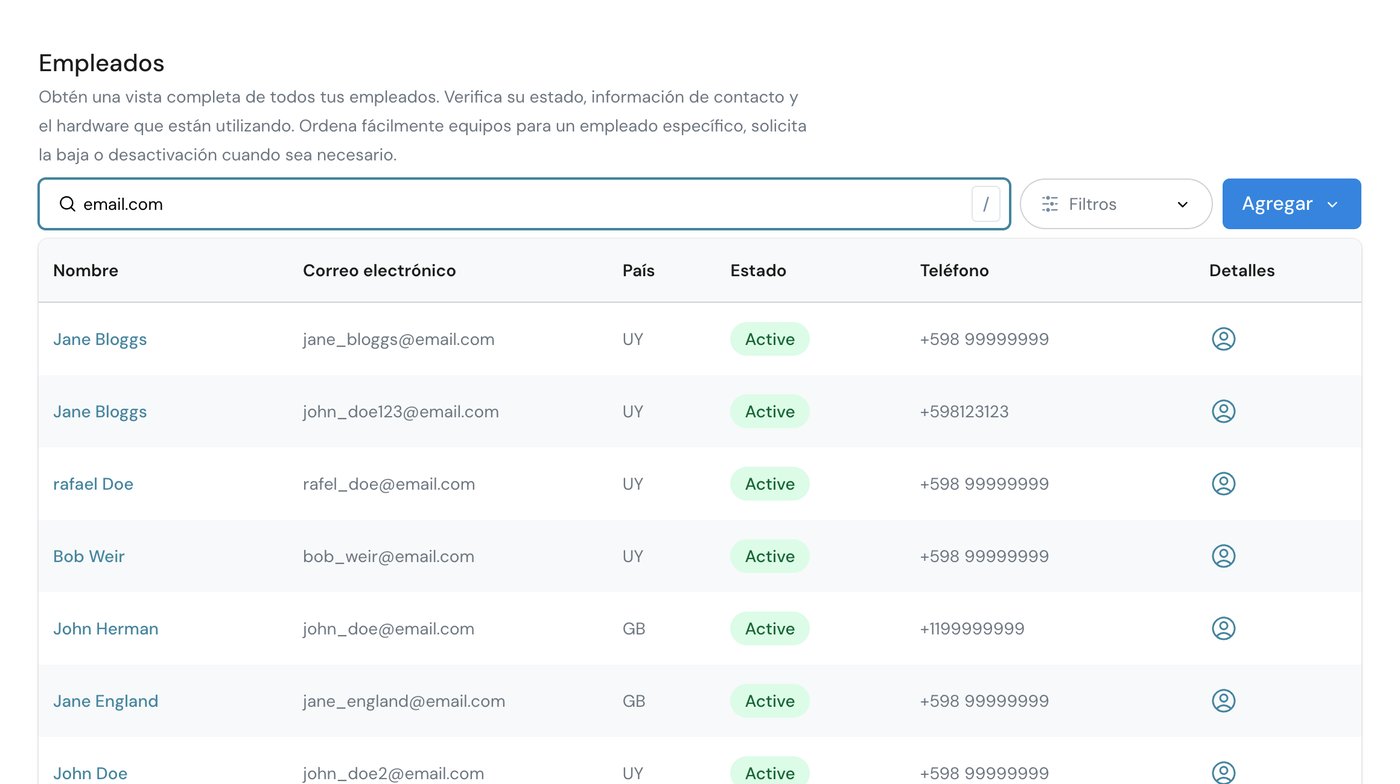Click the Empleados page heading
Screen dimensions: 1400x784
[x=101, y=63]
